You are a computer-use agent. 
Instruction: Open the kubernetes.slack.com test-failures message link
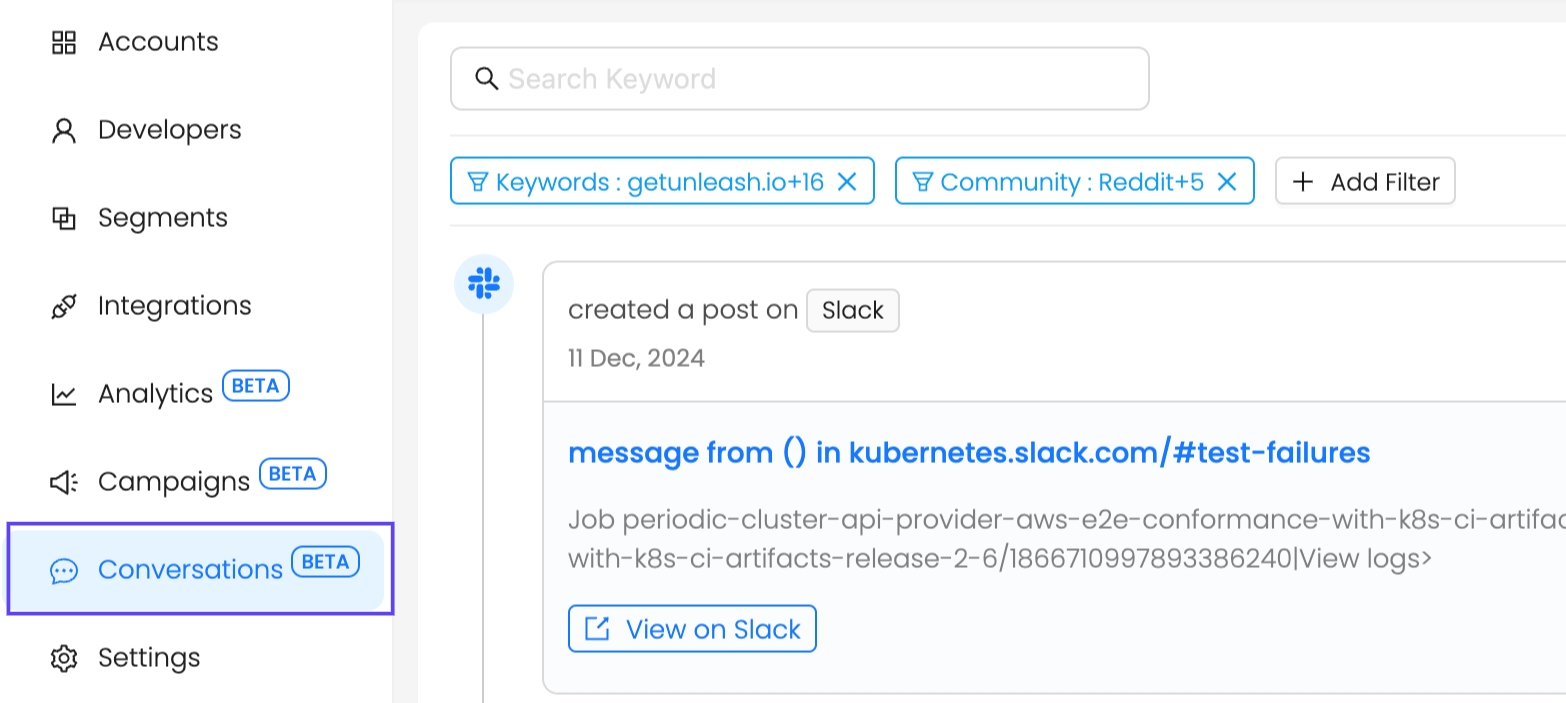click(x=968, y=453)
